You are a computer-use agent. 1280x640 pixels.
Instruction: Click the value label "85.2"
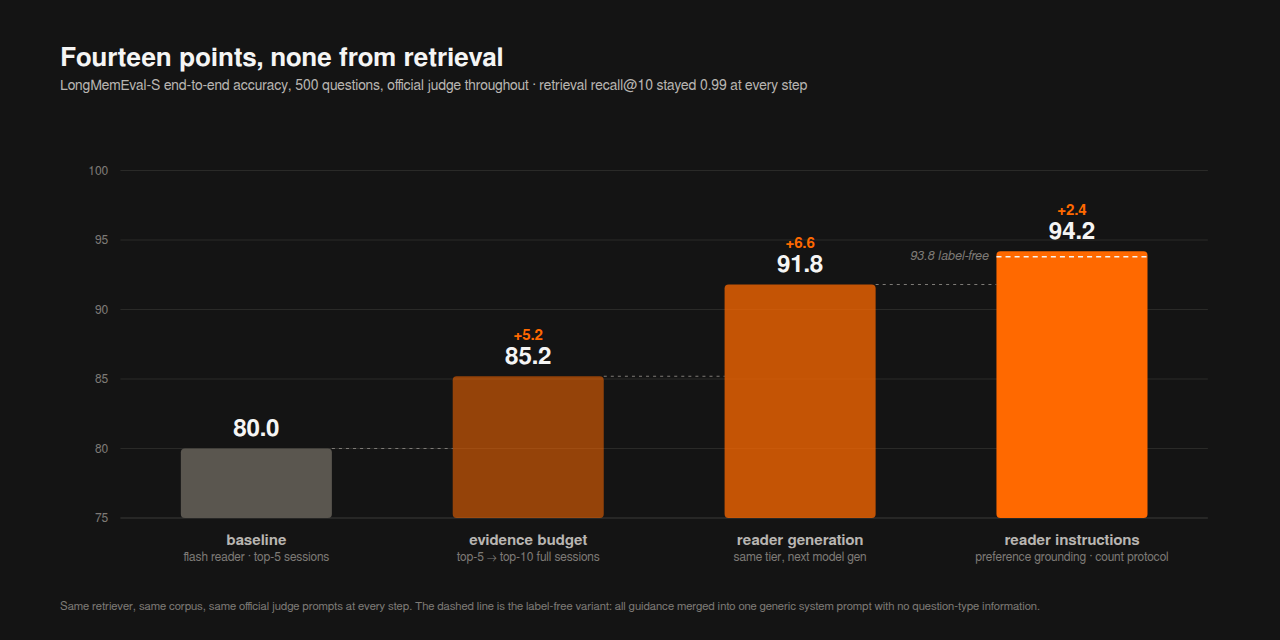(528, 356)
